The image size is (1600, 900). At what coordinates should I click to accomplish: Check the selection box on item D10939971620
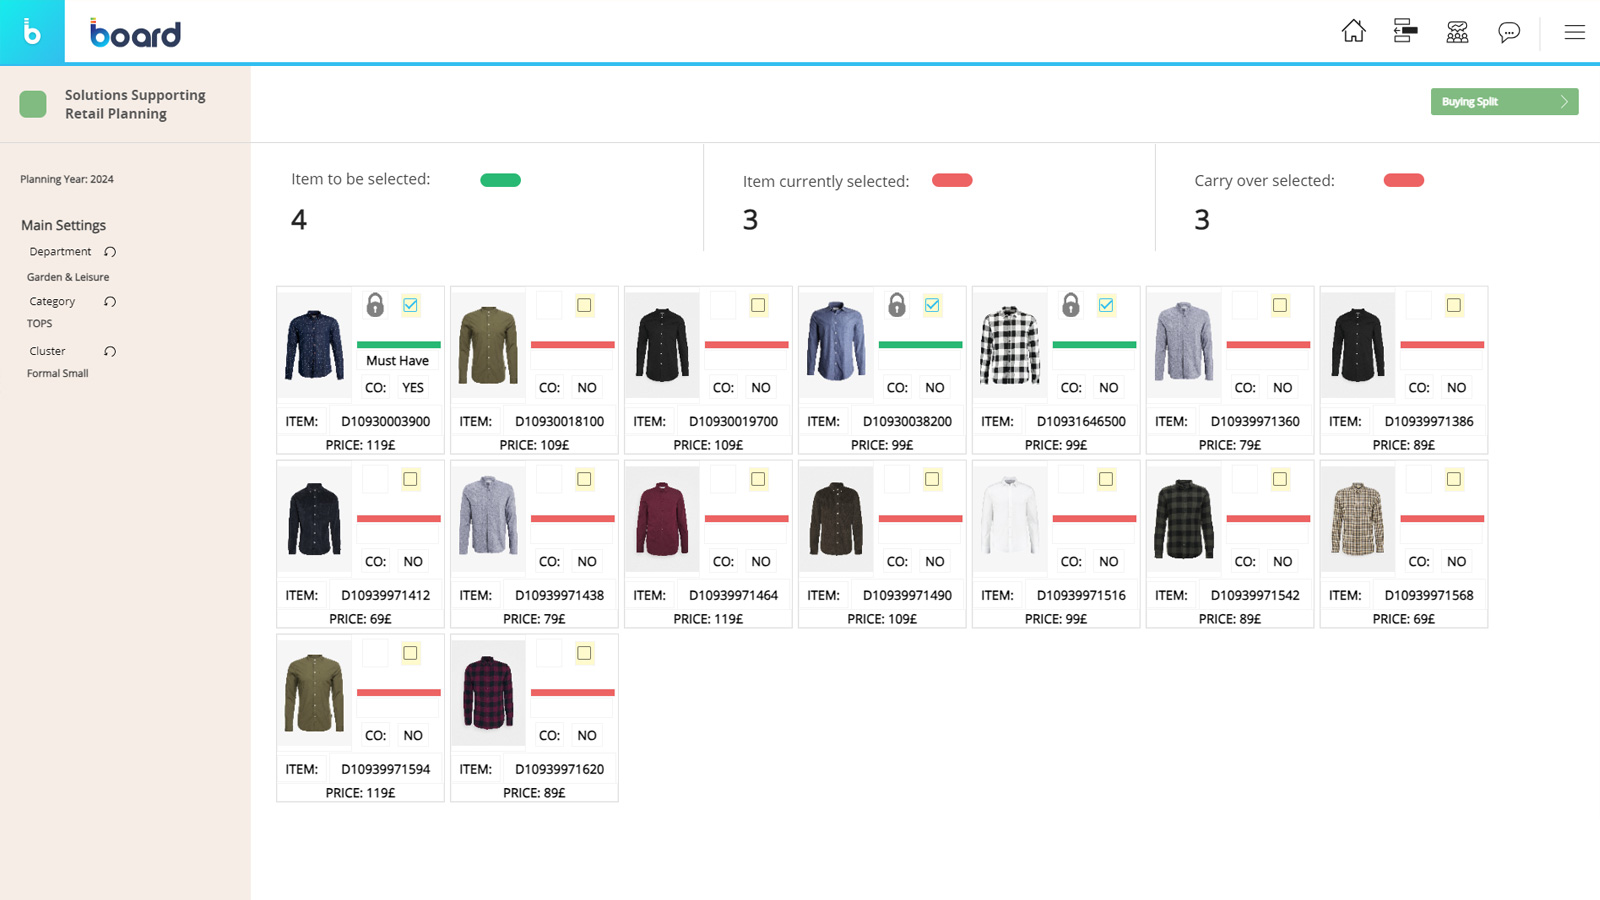tap(584, 653)
